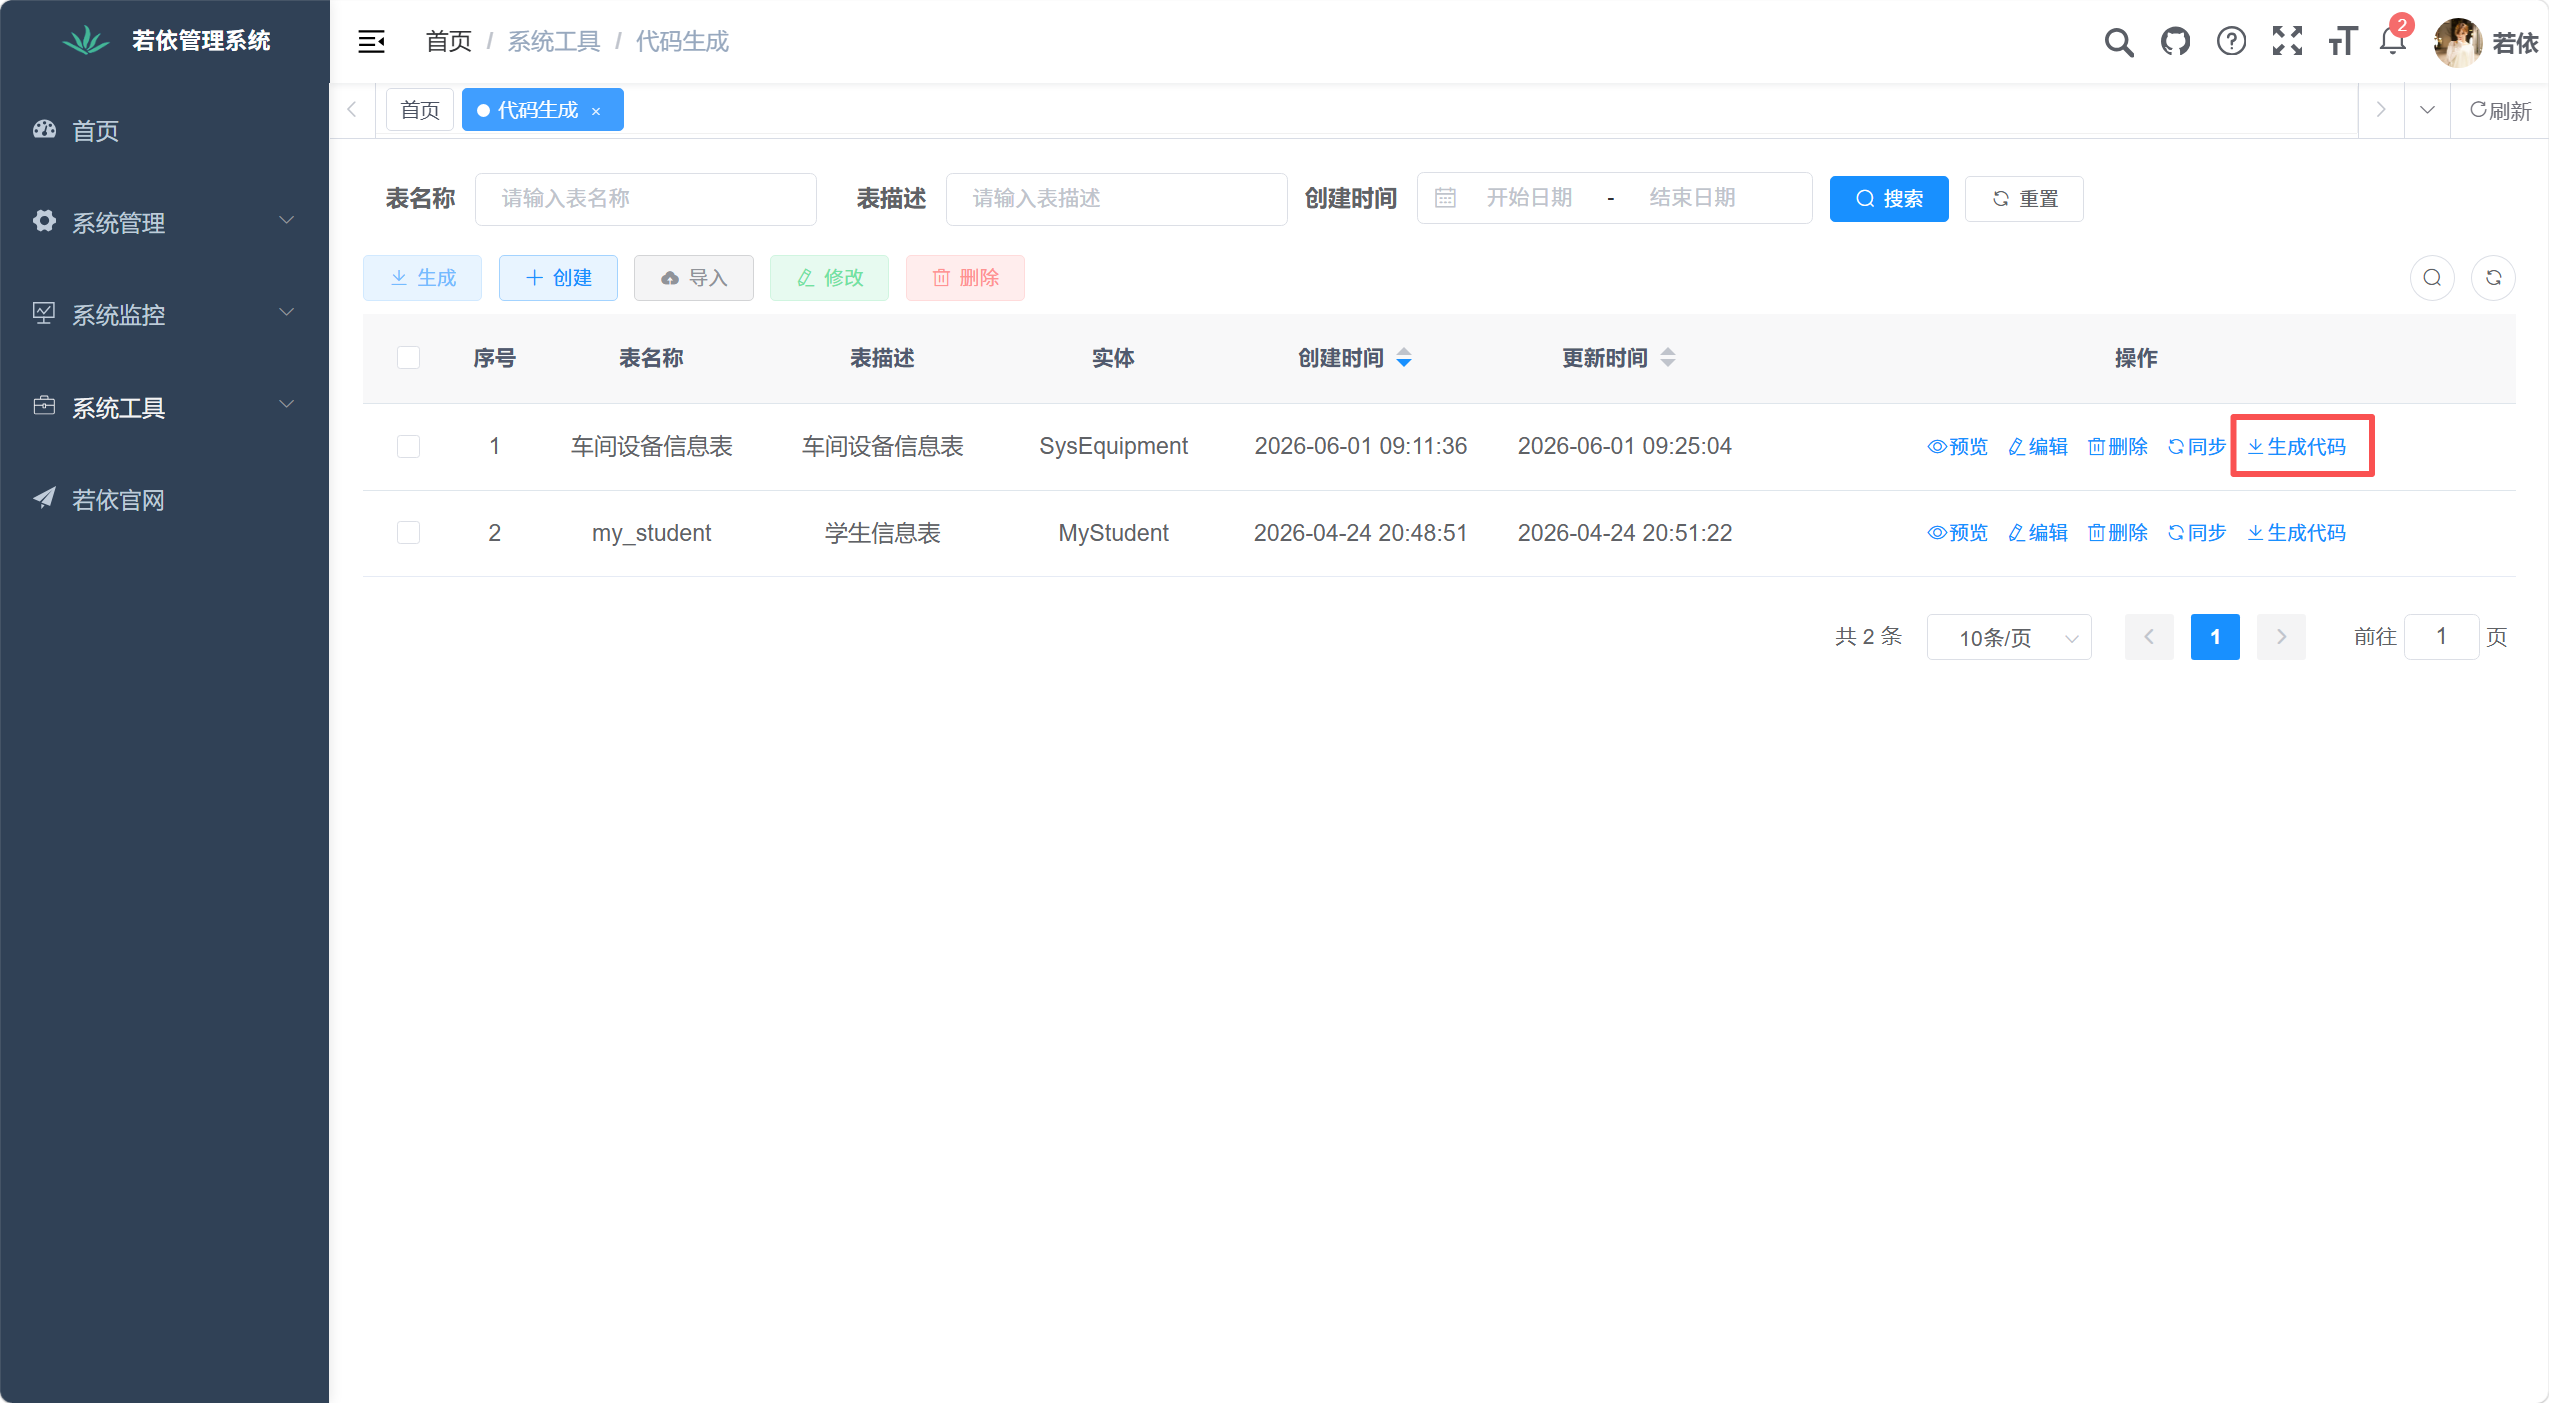This screenshot has width=2549, height=1403.
Task: Switch to the 首页 tab
Action: coord(420,110)
